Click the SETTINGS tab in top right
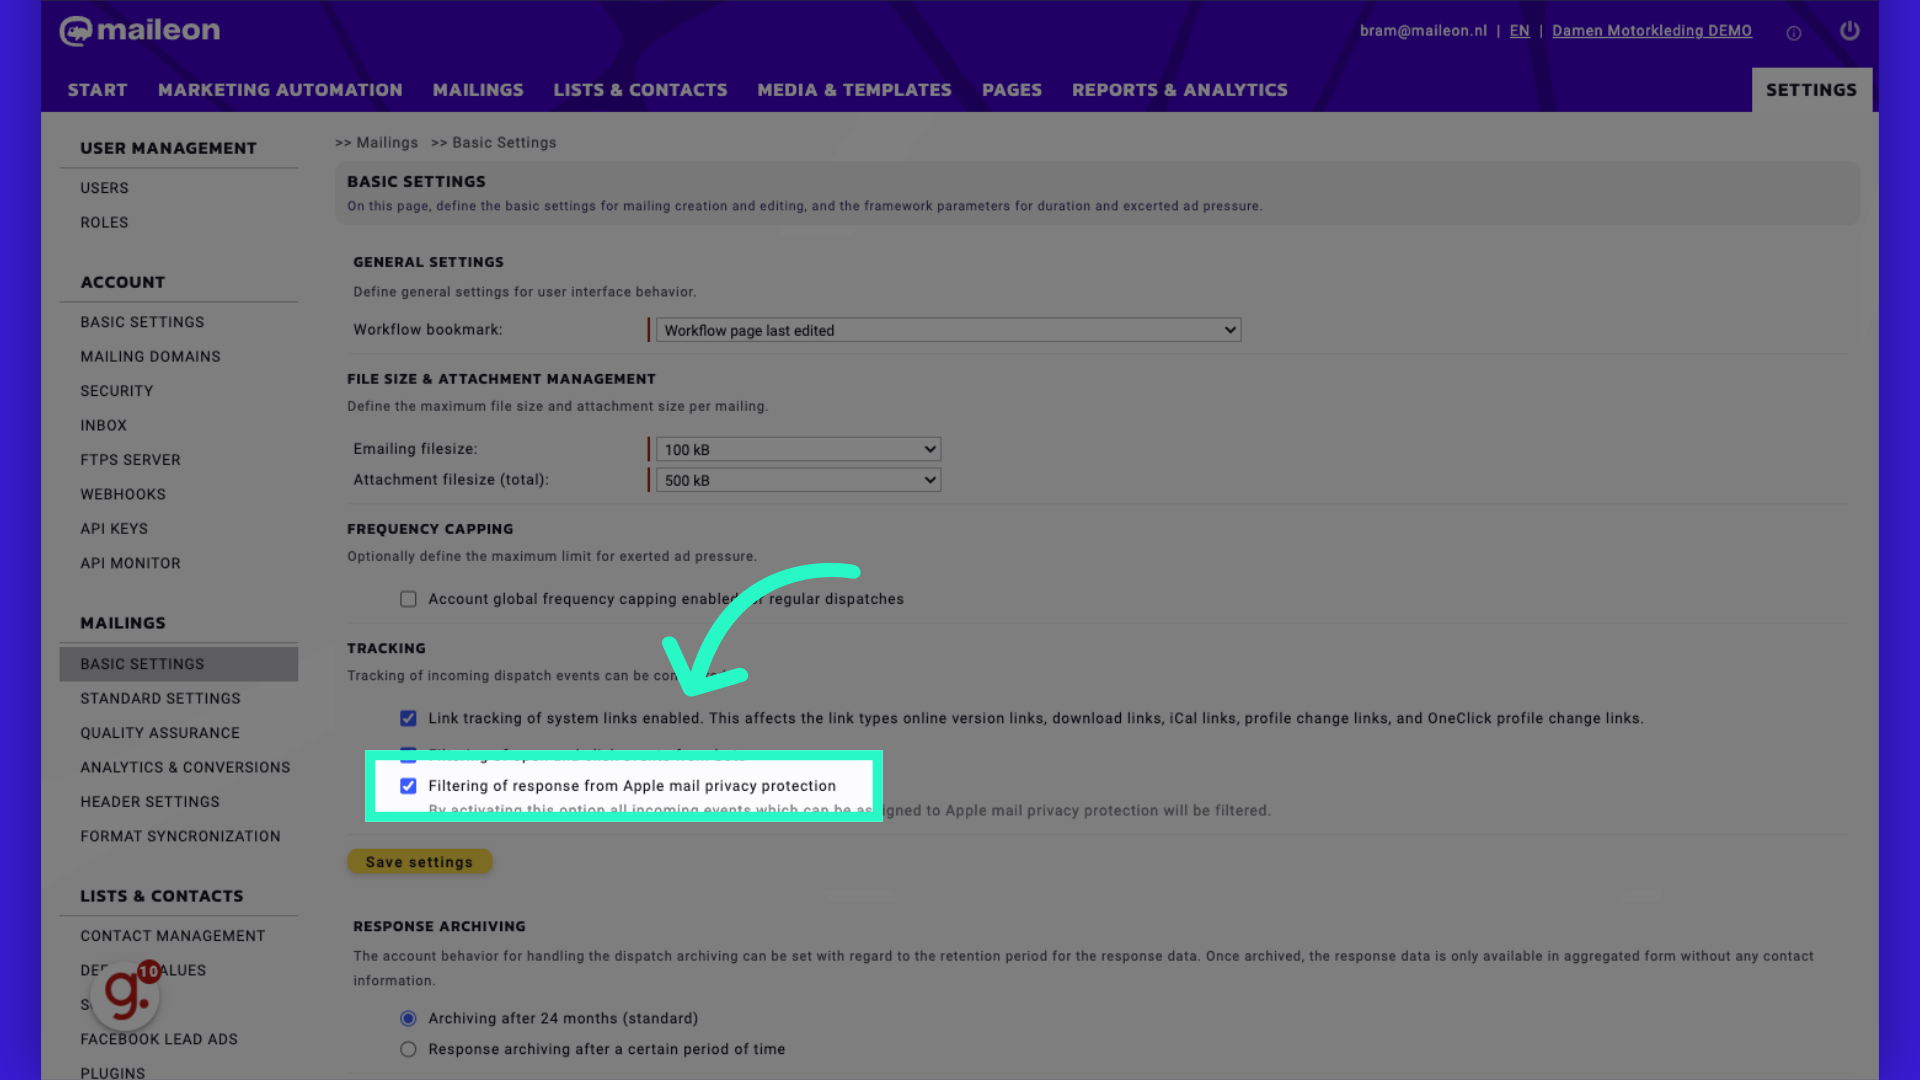The height and width of the screenshot is (1080, 1920). (1812, 90)
